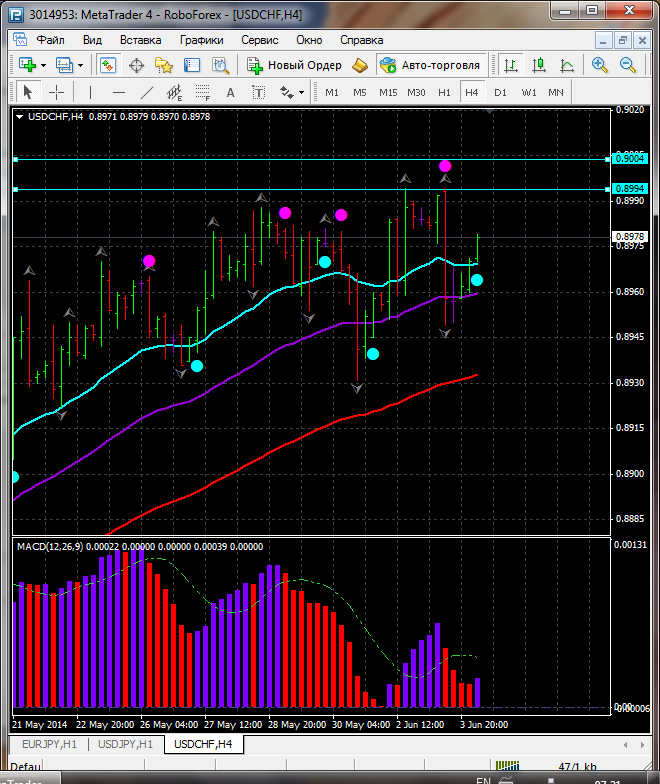Switch to the EURJPY,H1 chart tab
The image size is (660, 784).
coord(47,744)
